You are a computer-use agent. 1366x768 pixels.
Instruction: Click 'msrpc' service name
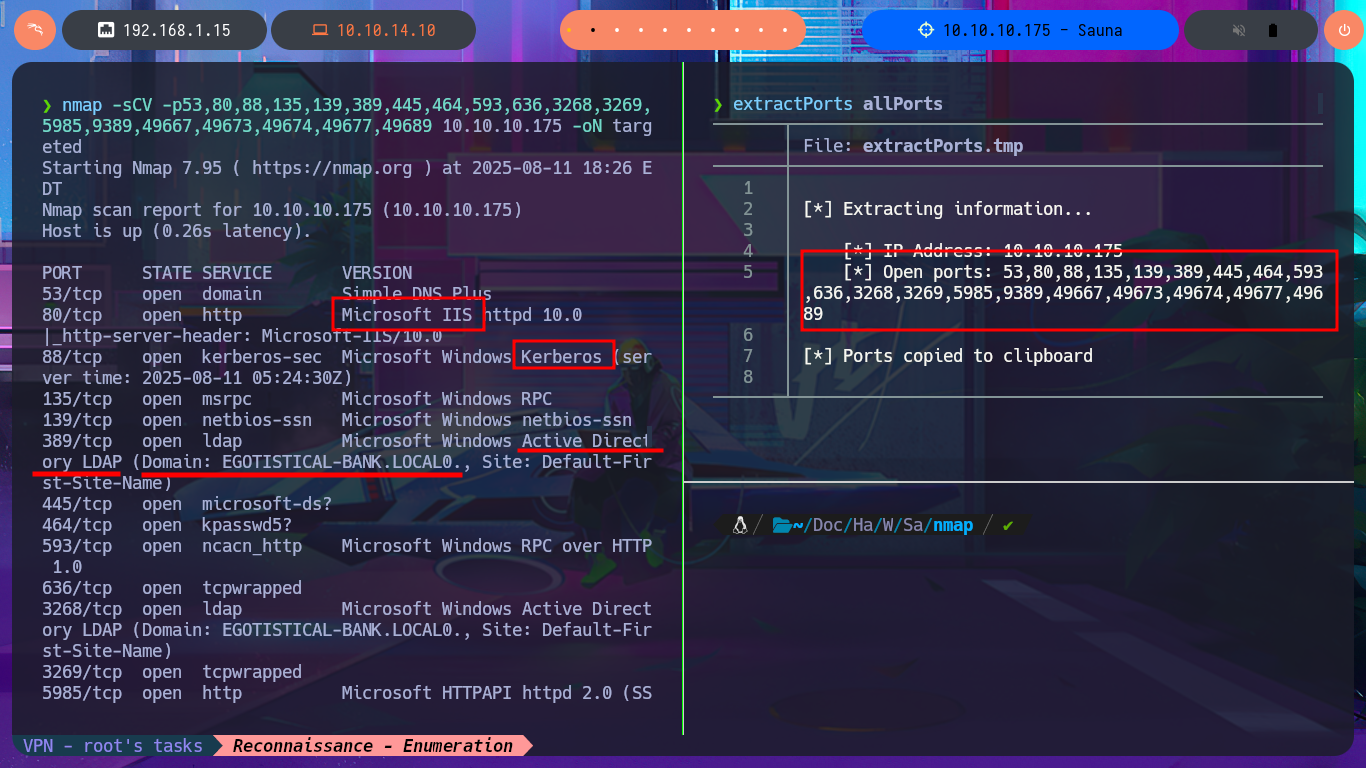[x=227, y=399]
